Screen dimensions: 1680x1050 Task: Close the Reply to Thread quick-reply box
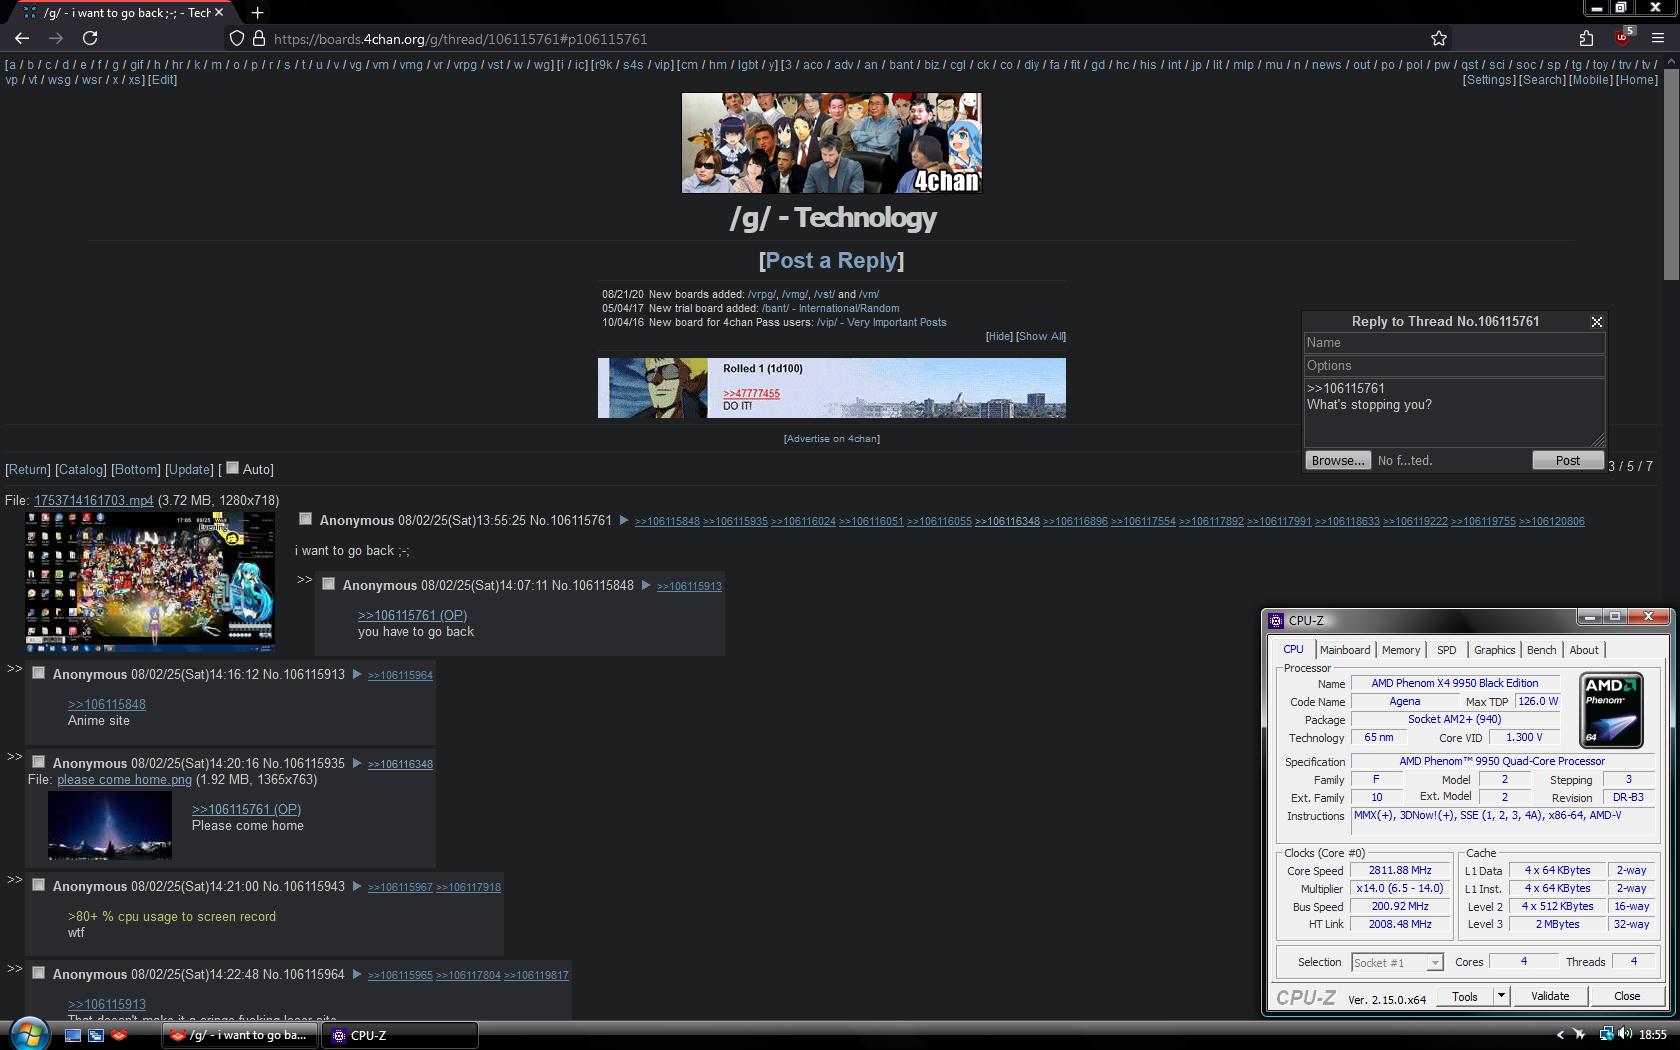point(1596,322)
